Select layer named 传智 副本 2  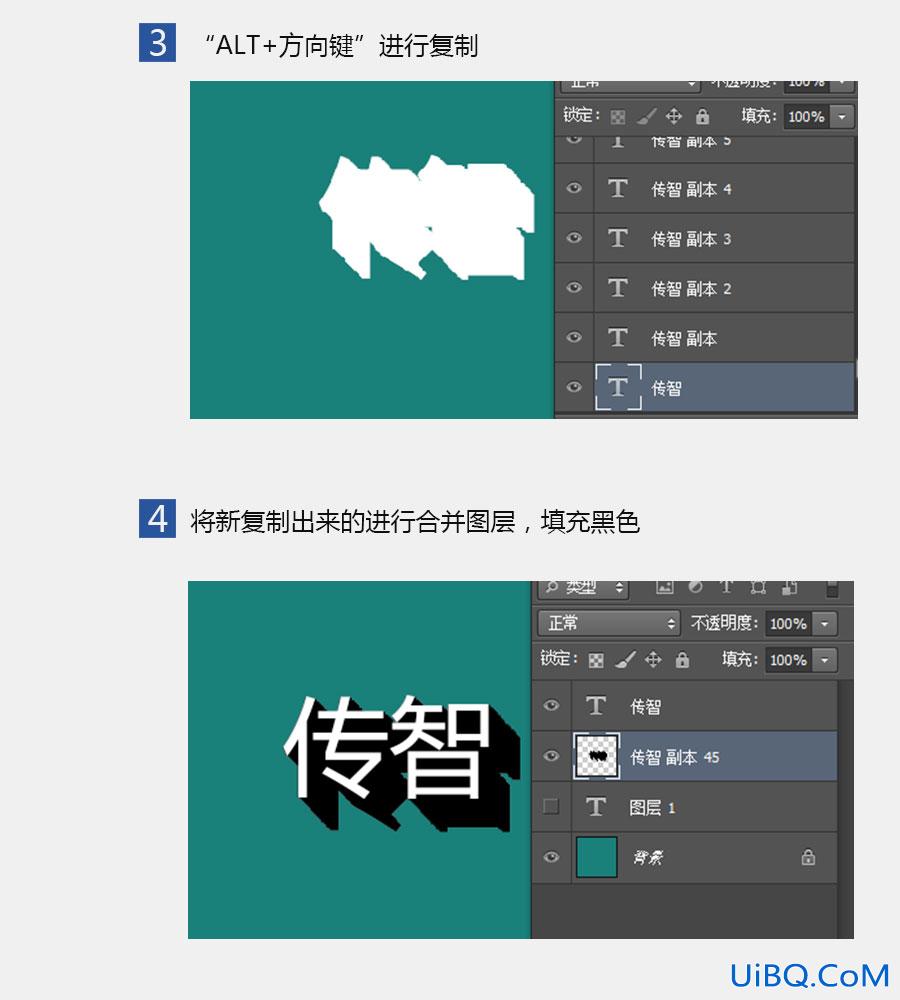pyautogui.click(x=691, y=288)
